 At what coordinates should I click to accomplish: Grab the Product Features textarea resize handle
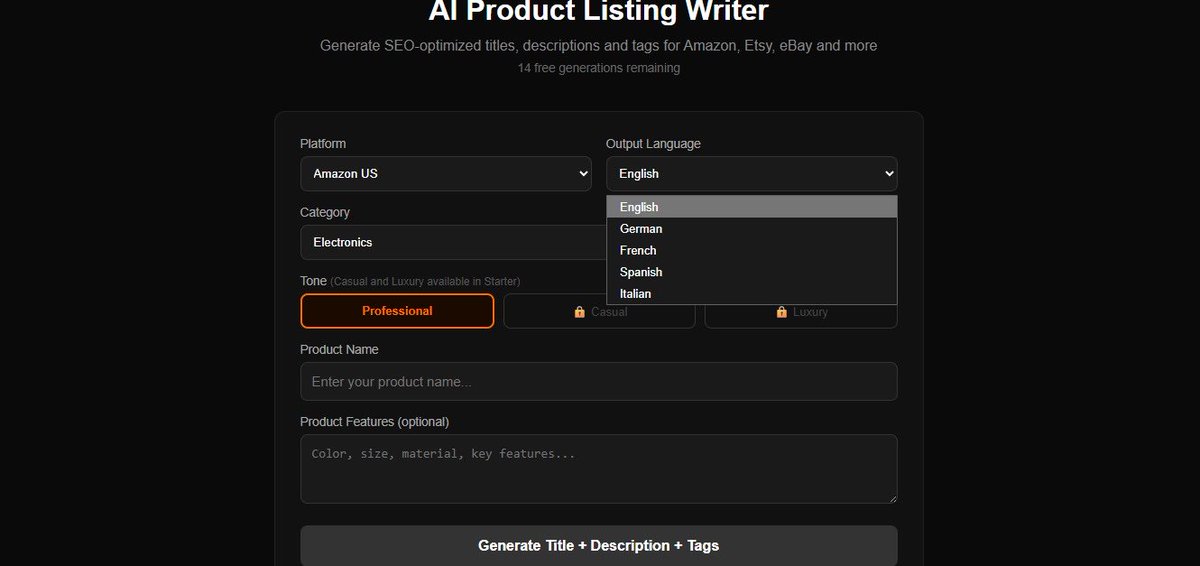click(x=892, y=498)
